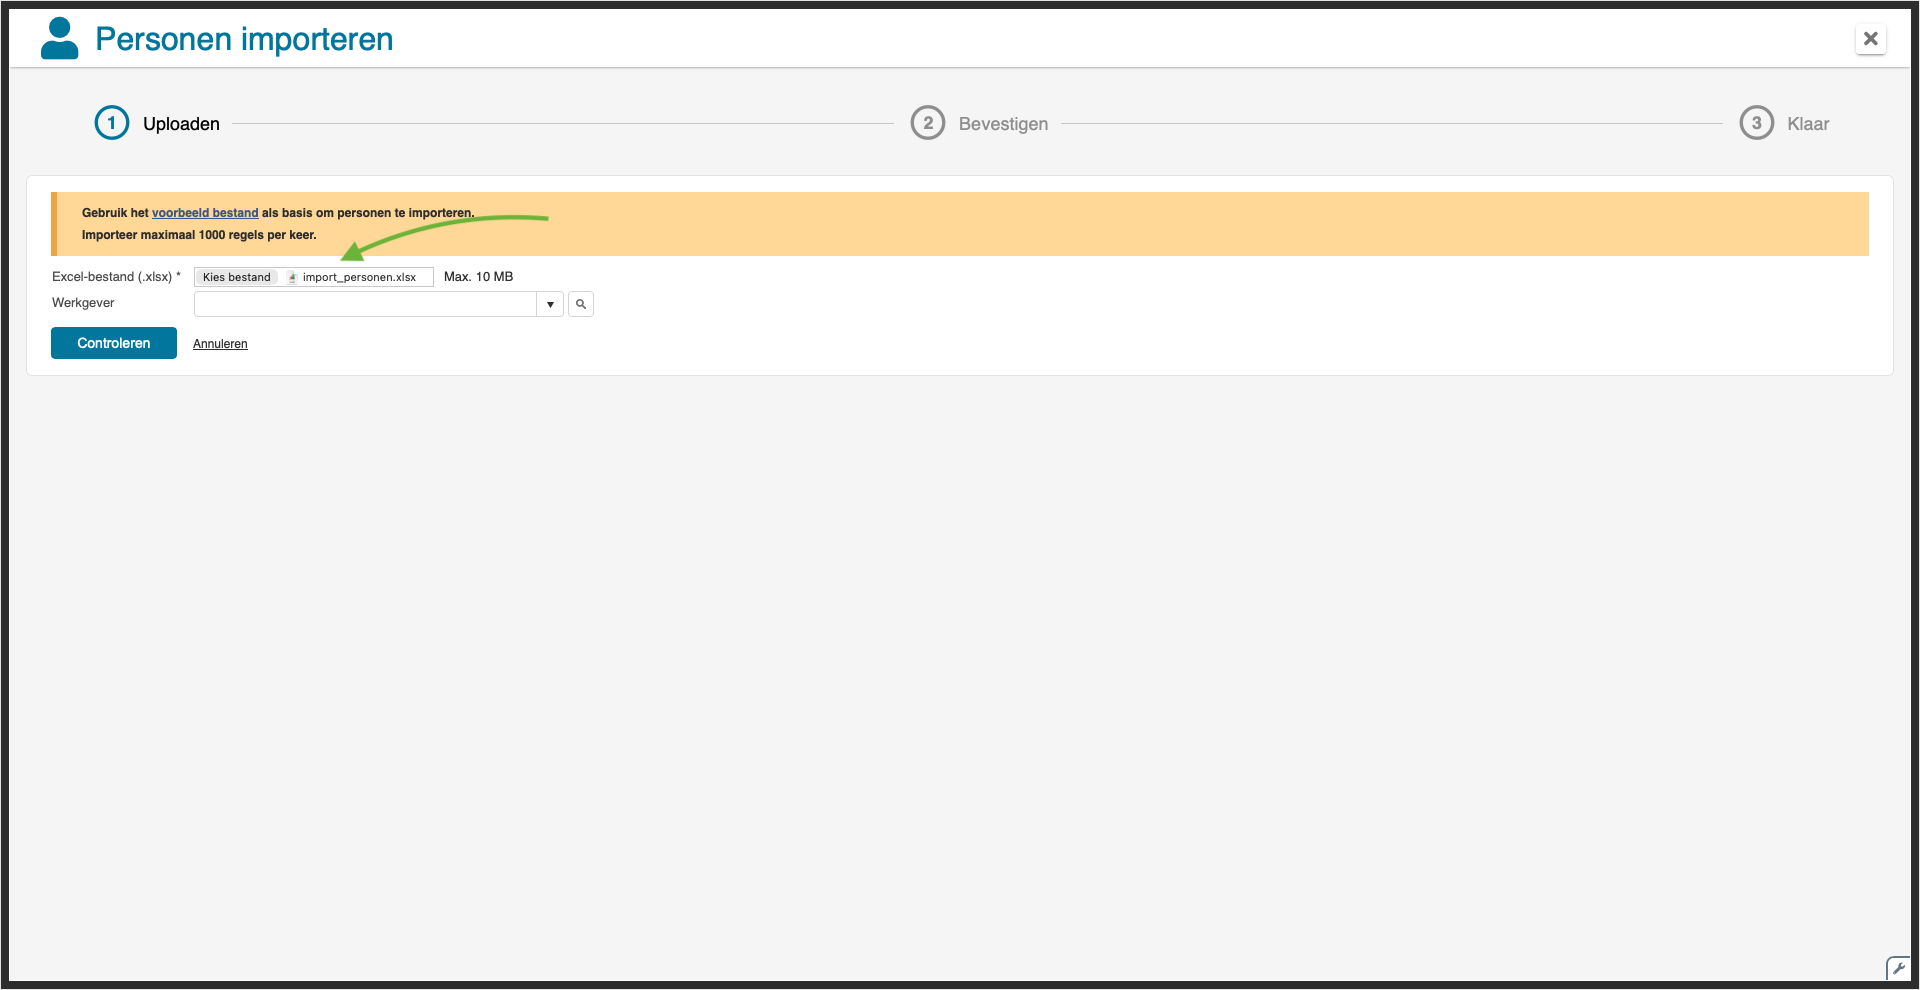Click the step 2 circle icon
Viewport: 1920px width, 990px height.
point(928,123)
